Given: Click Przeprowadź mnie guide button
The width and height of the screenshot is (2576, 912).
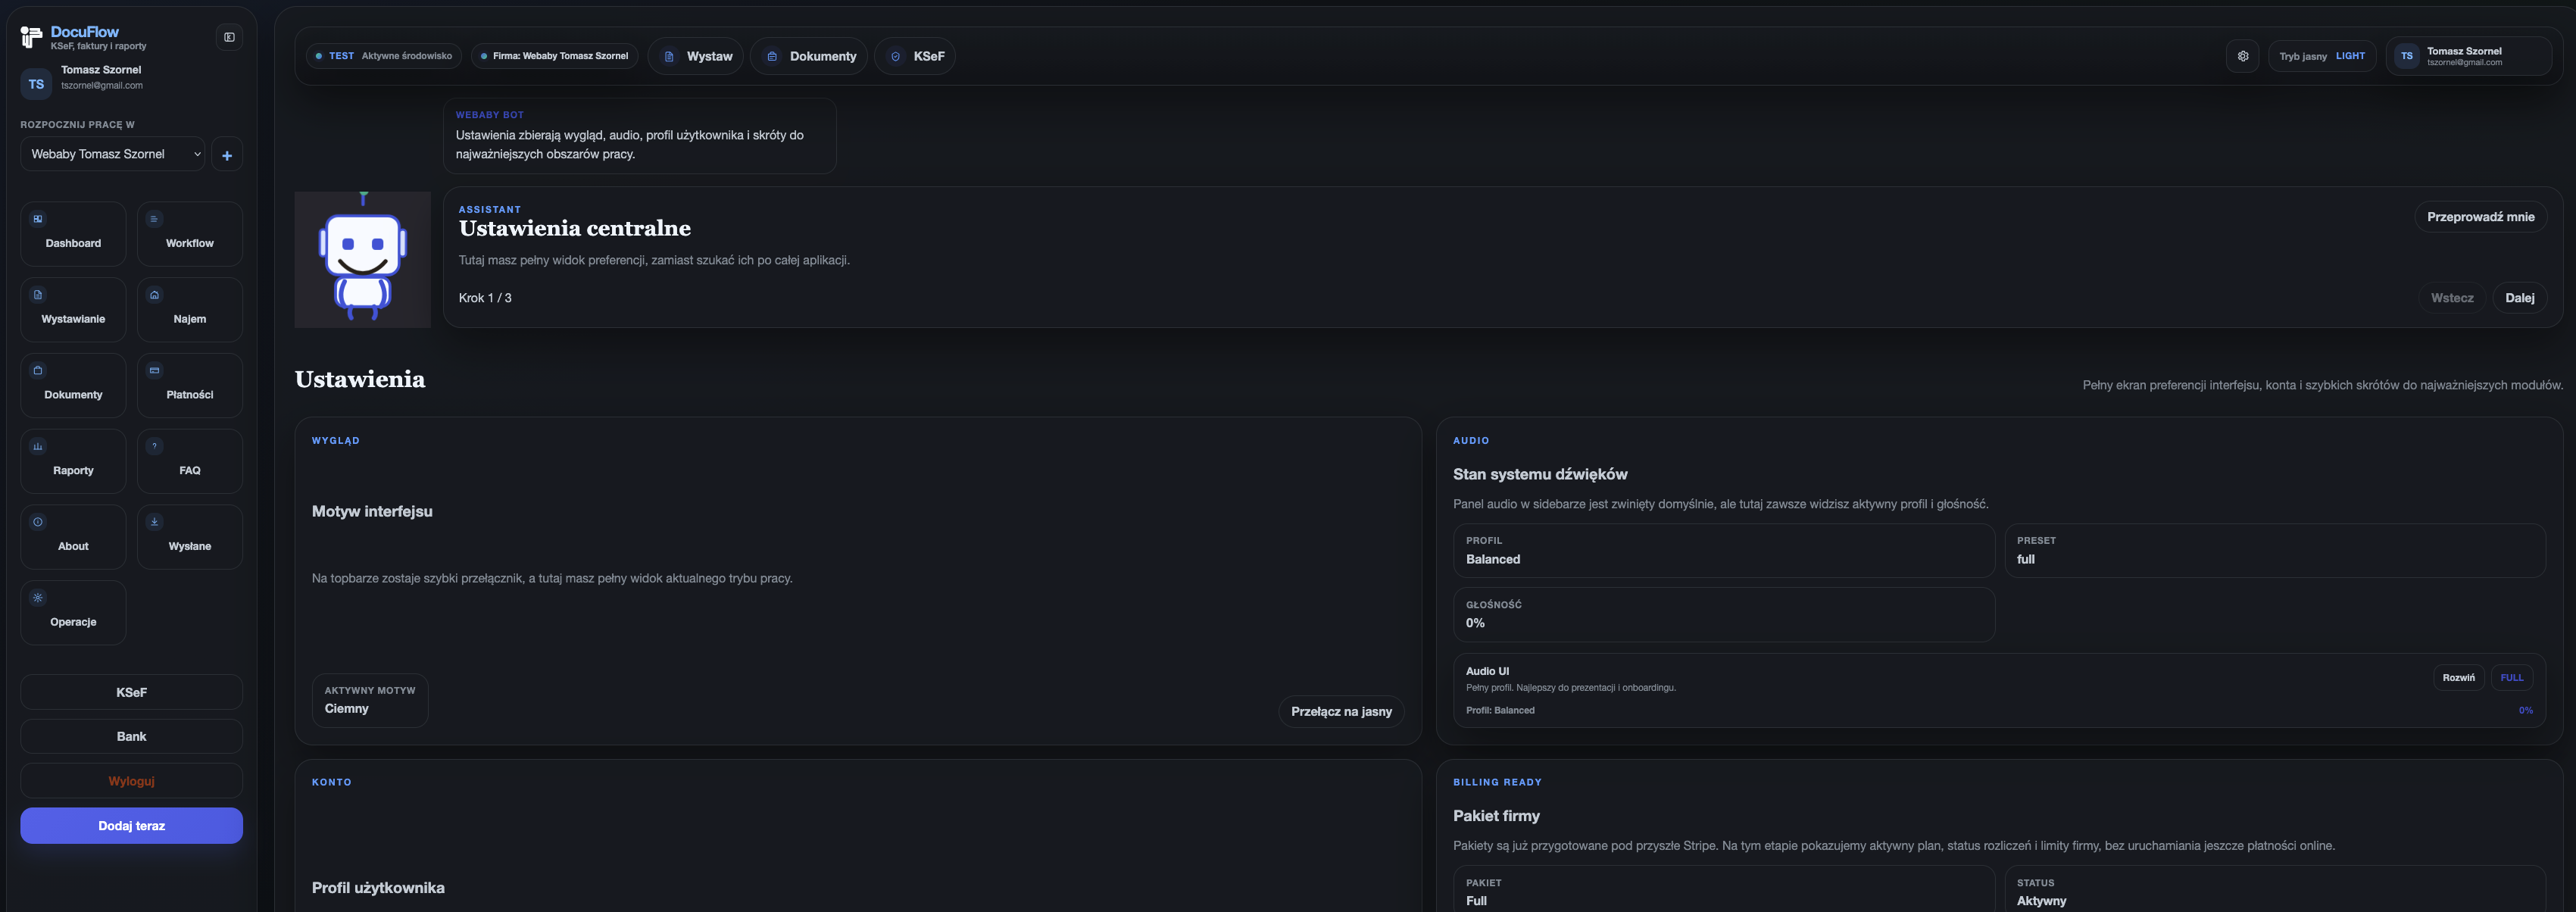Looking at the screenshot, I should [2480, 217].
